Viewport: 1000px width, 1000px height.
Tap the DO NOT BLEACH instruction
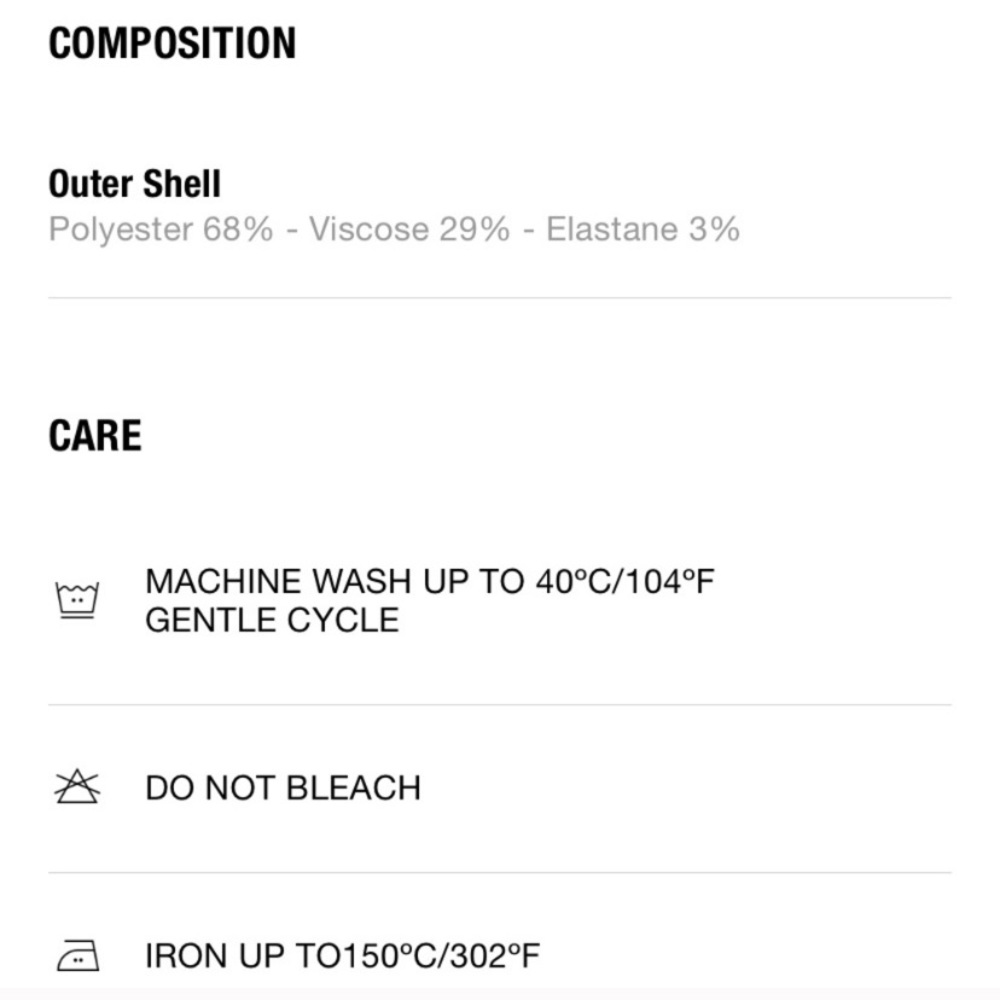[283, 788]
